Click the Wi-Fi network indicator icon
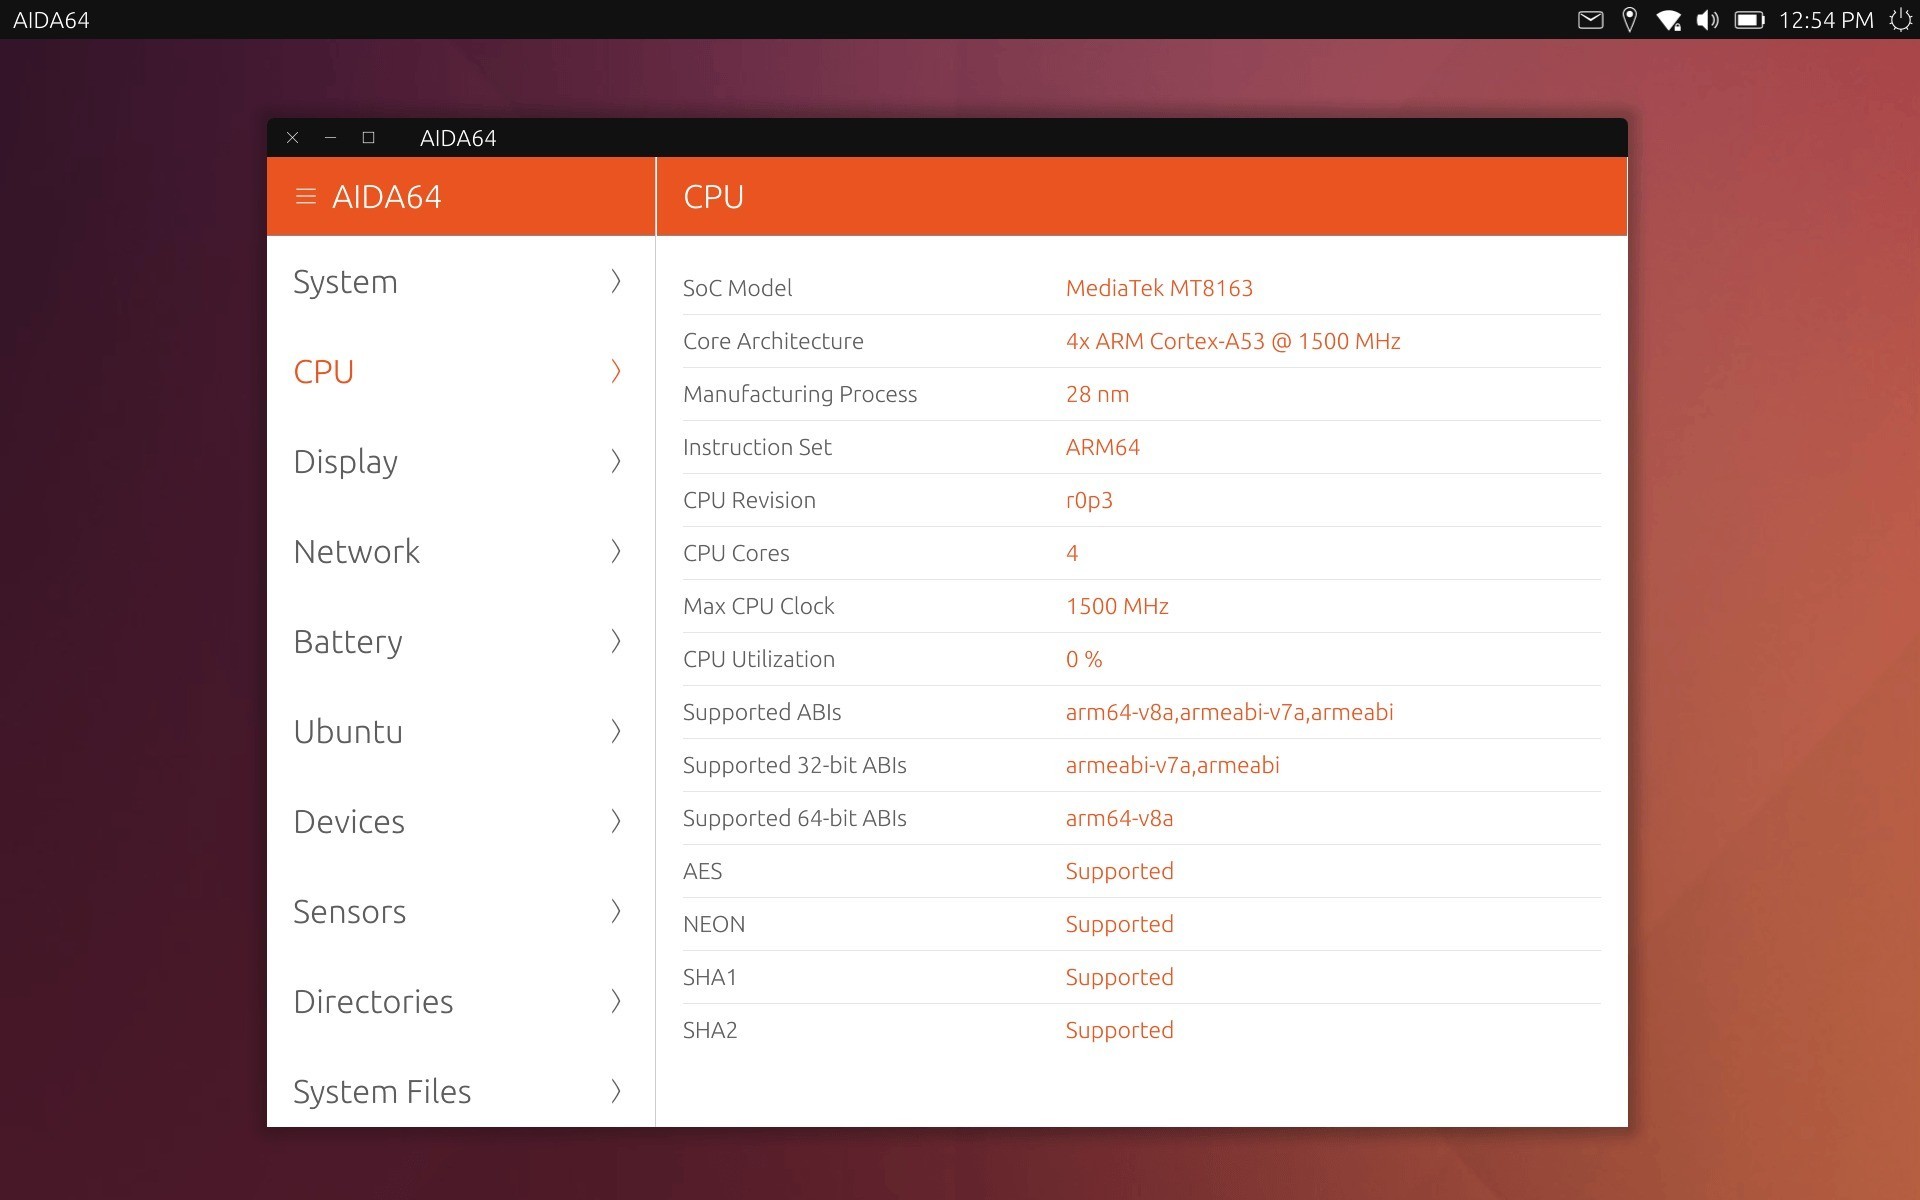Image resolution: width=1920 pixels, height=1200 pixels. pos(1668,20)
